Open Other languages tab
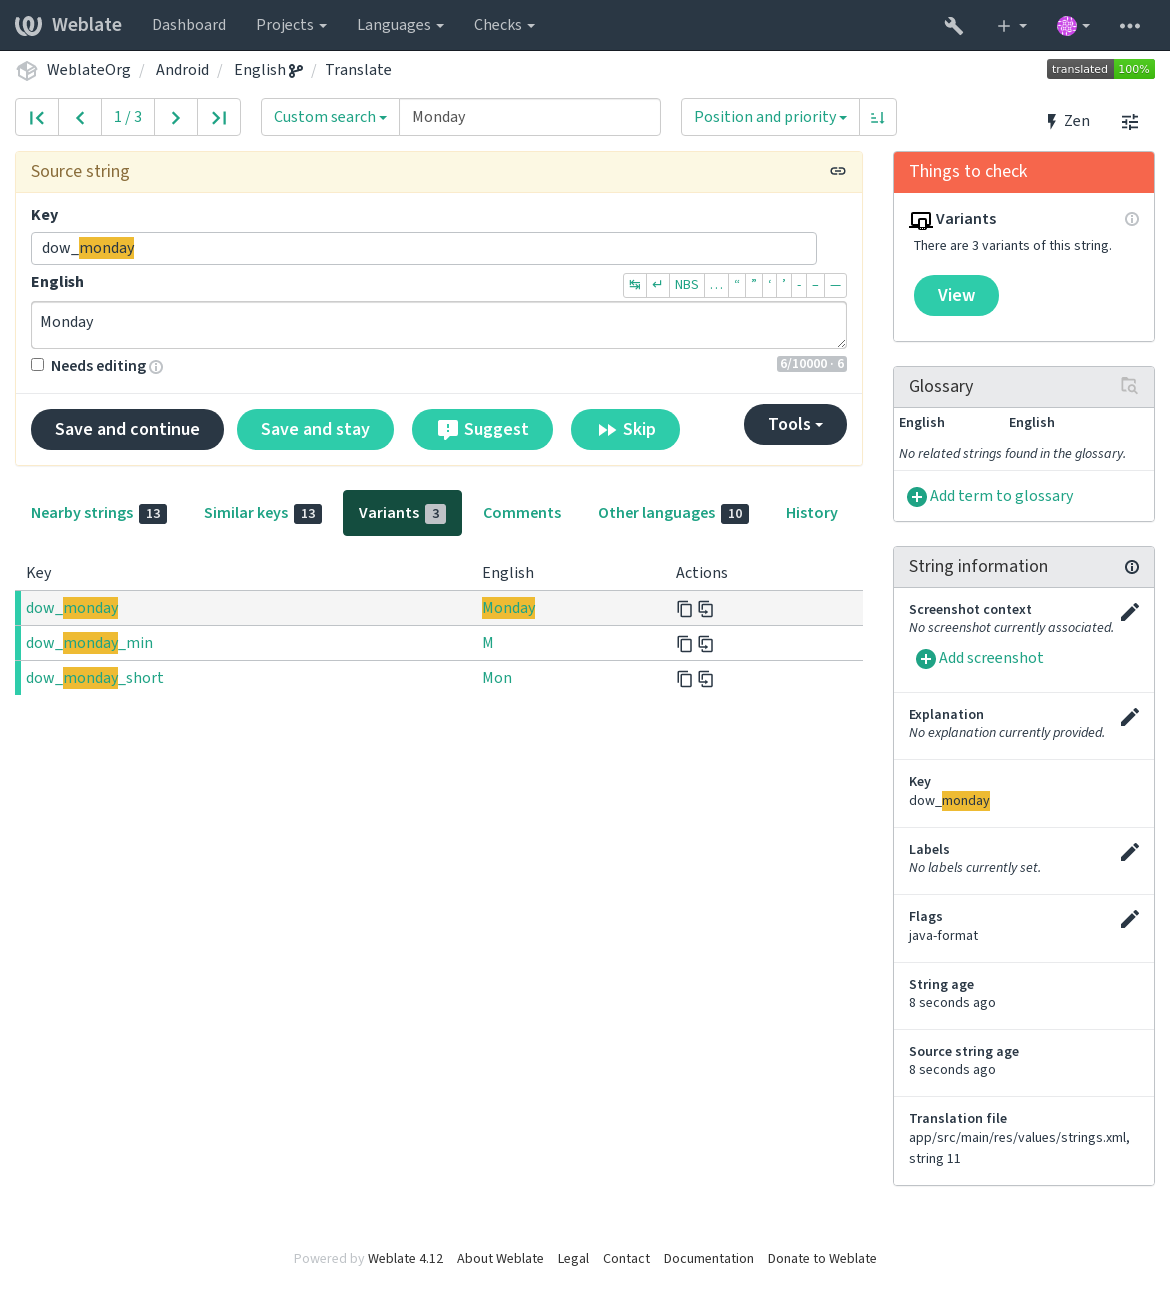This screenshot has width=1170, height=1297. (x=673, y=513)
